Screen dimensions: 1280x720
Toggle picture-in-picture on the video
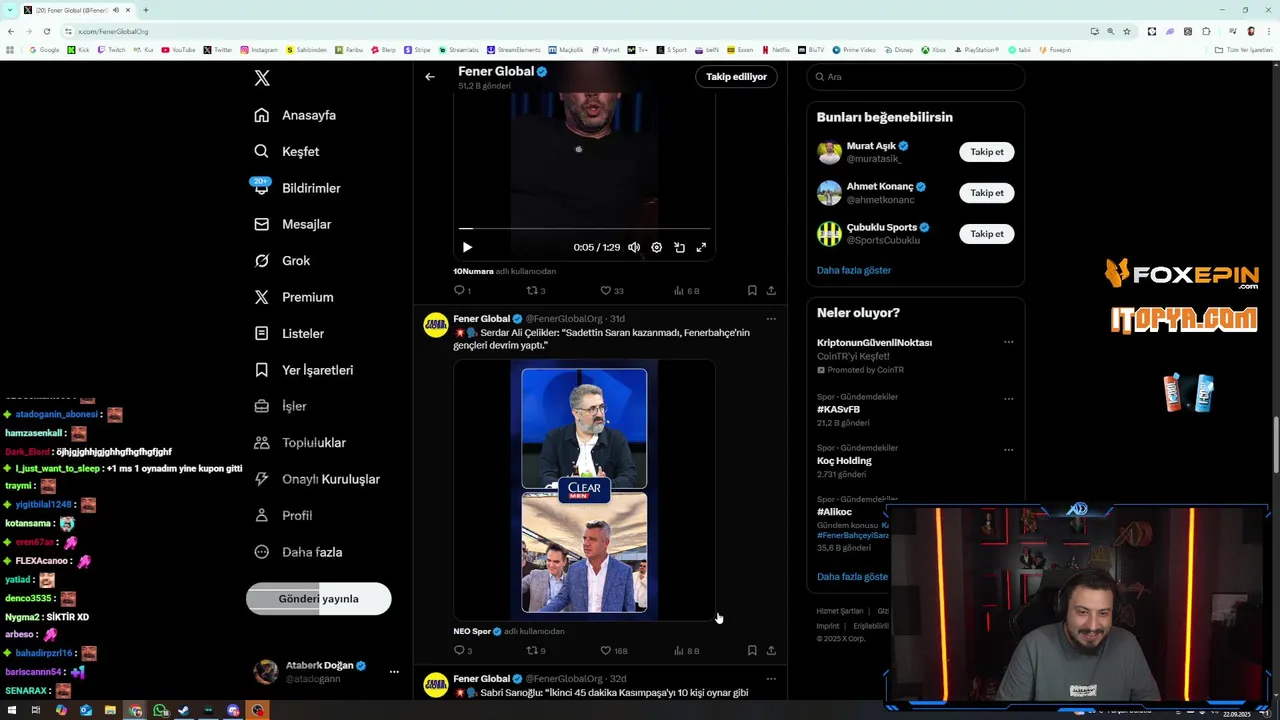point(679,247)
